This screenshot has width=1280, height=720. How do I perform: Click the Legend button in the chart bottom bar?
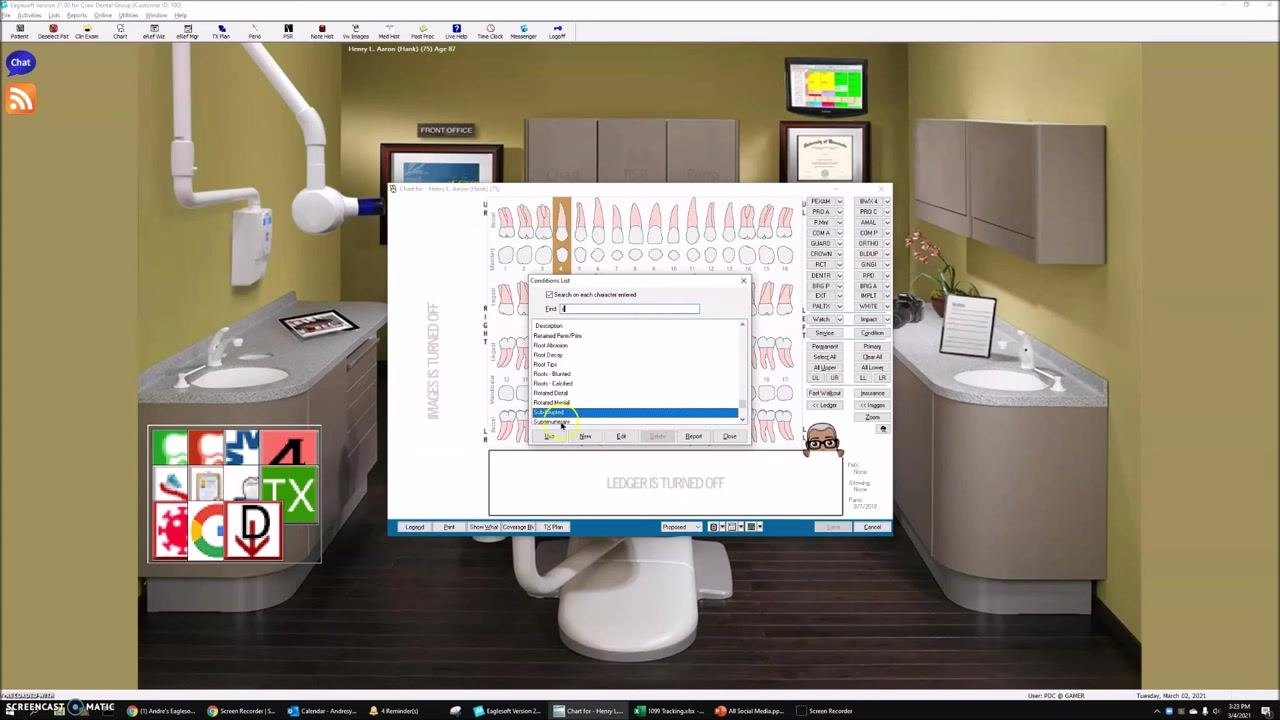coord(414,527)
